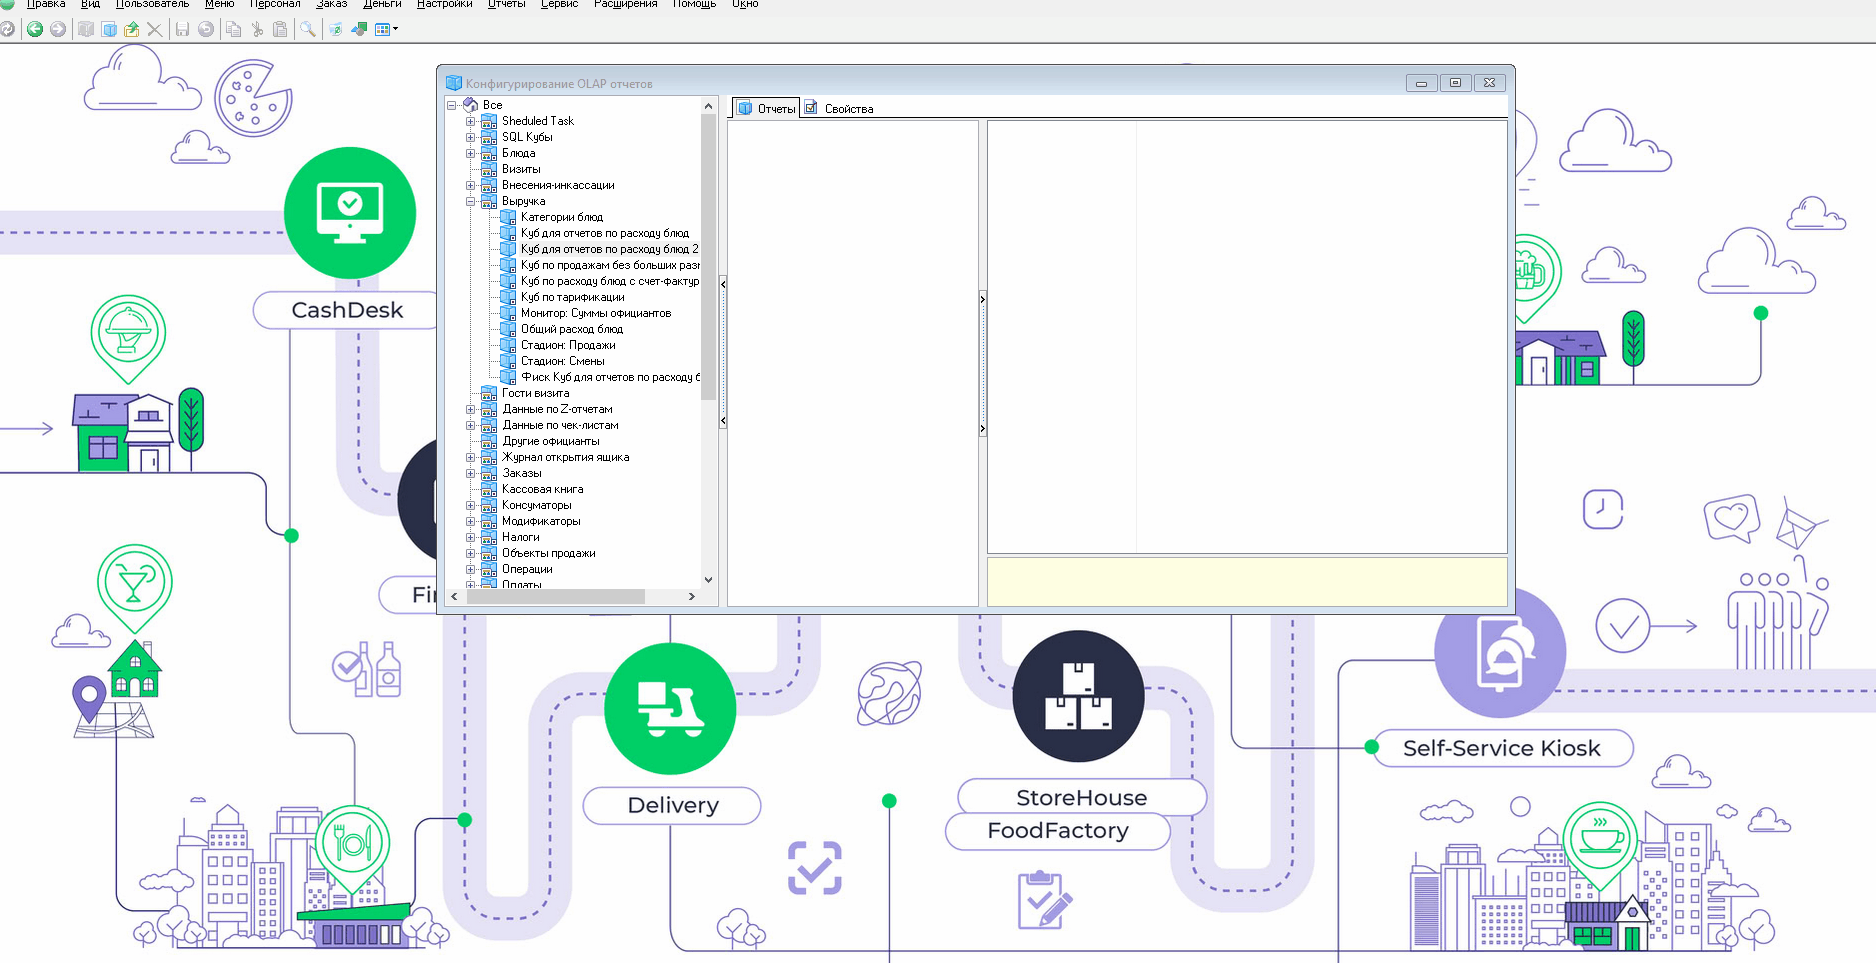Click the blue cube icon in toolbar

(109, 29)
